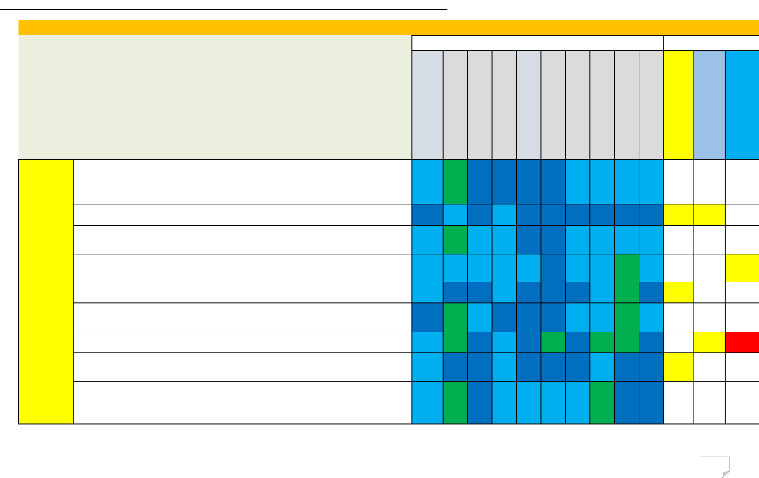
Task: Select the last gray header before the yellow header
Action: [651, 104]
